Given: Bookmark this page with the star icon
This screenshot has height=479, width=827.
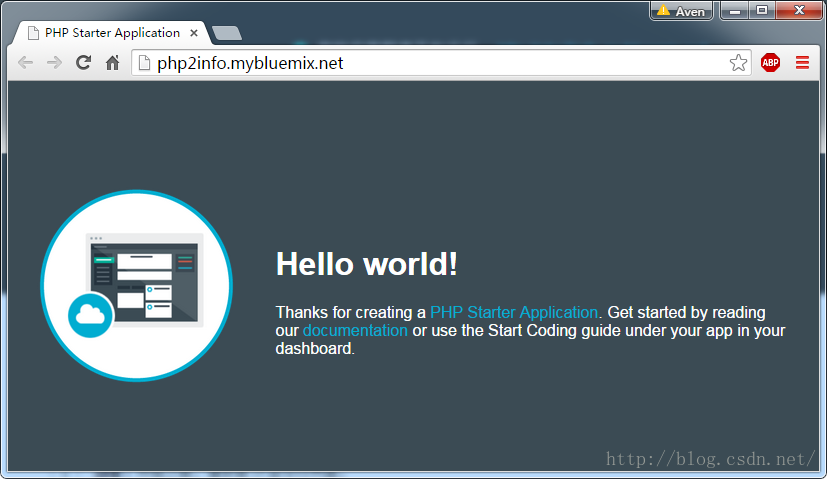Looking at the screenshot, I should coord(738,63).
